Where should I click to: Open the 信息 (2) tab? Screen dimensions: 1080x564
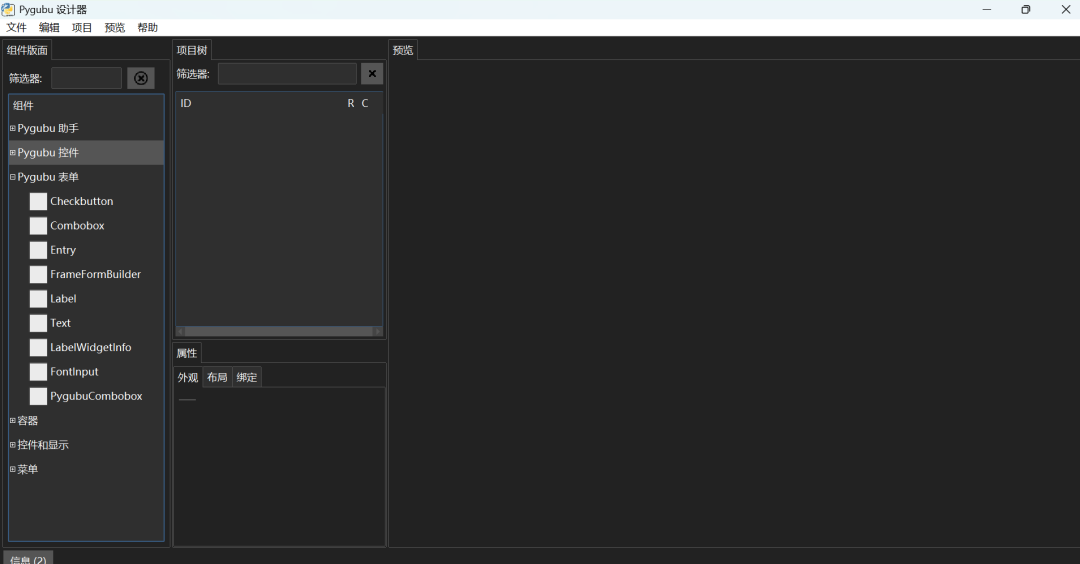(x=28, y=558)
